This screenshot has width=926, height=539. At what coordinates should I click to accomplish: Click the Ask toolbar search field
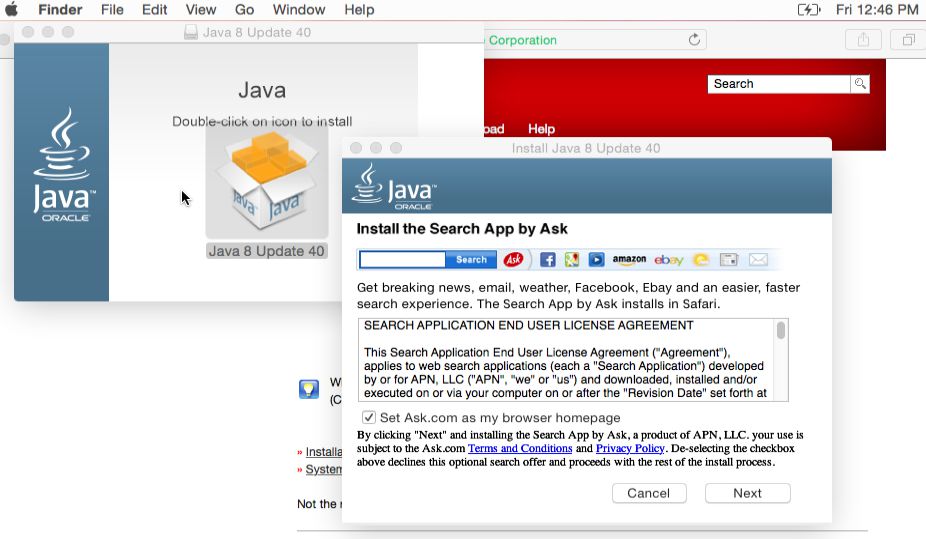tap(402, 259)
